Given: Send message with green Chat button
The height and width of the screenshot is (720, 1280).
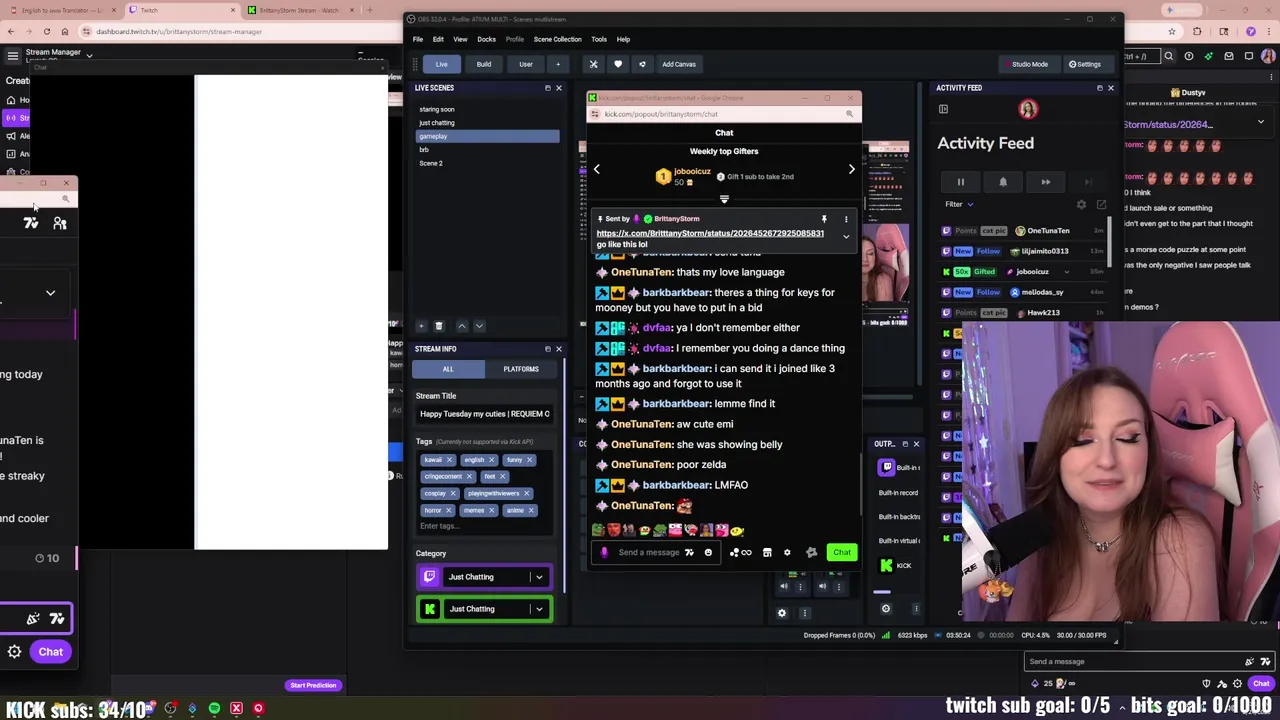Looking at the screenshot, I should 842,552.
